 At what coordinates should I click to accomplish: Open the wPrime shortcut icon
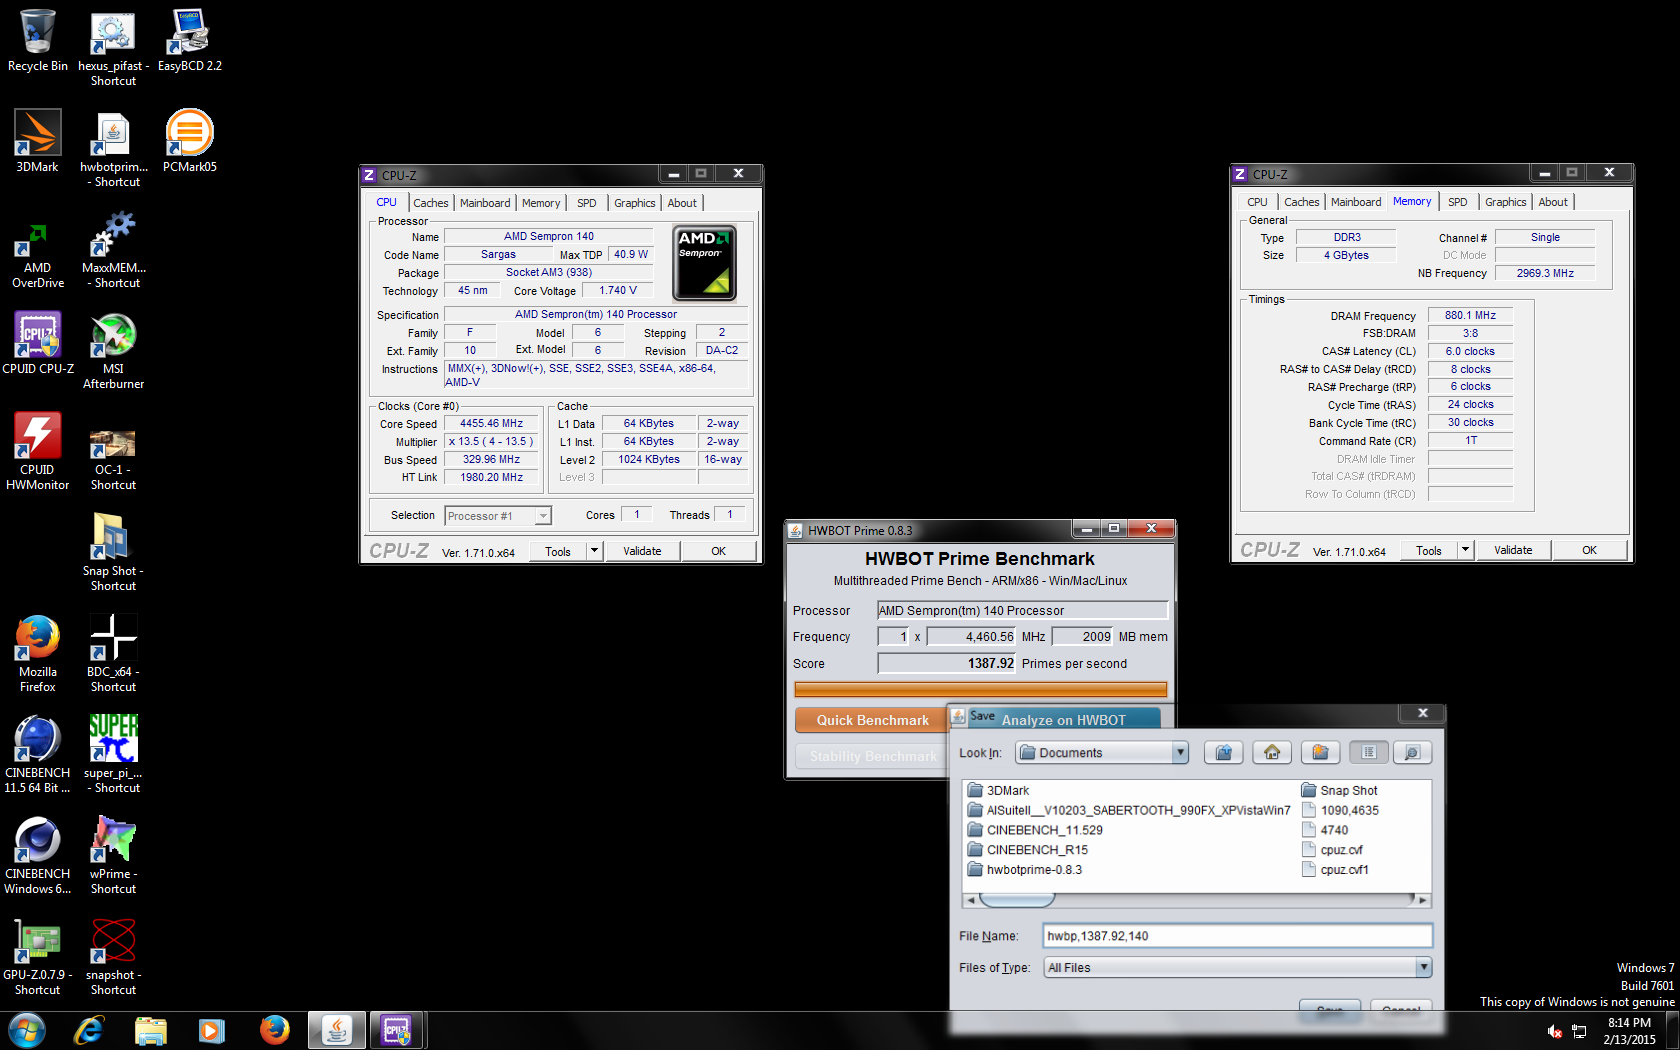pos(113,856)
